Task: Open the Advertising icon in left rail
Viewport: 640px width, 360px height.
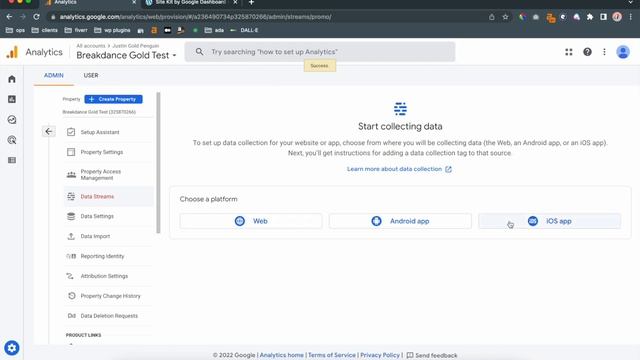Action: point(12,140)
